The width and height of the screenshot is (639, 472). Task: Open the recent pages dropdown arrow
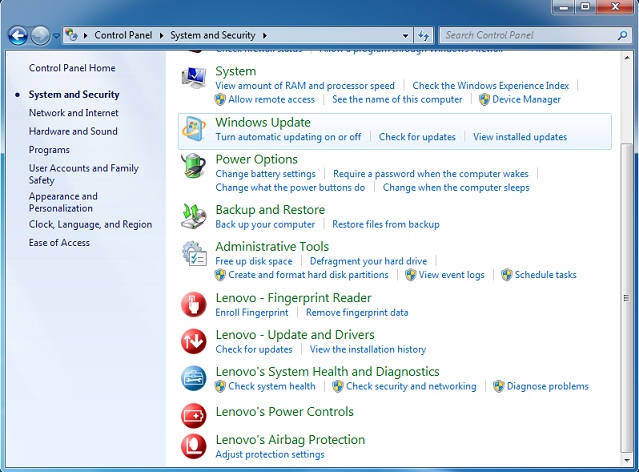pos(56,36)
